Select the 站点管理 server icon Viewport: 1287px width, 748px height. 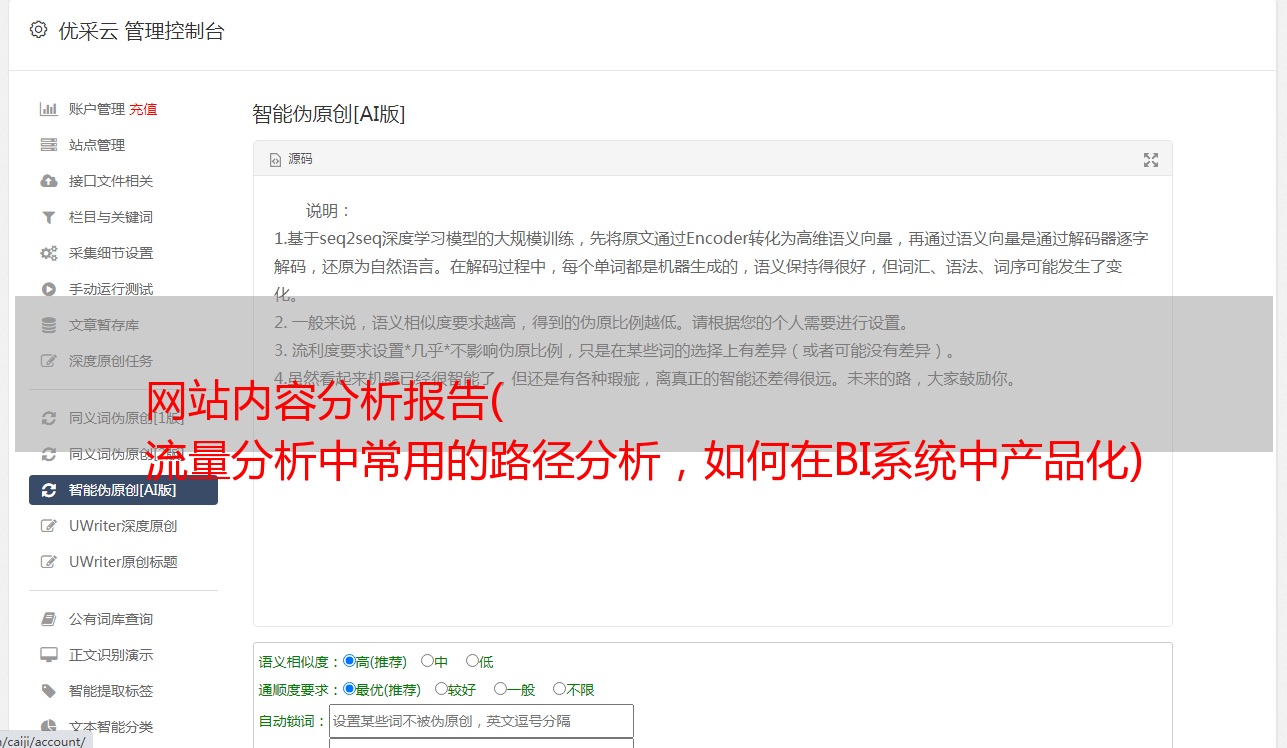(x=48, y=145)
